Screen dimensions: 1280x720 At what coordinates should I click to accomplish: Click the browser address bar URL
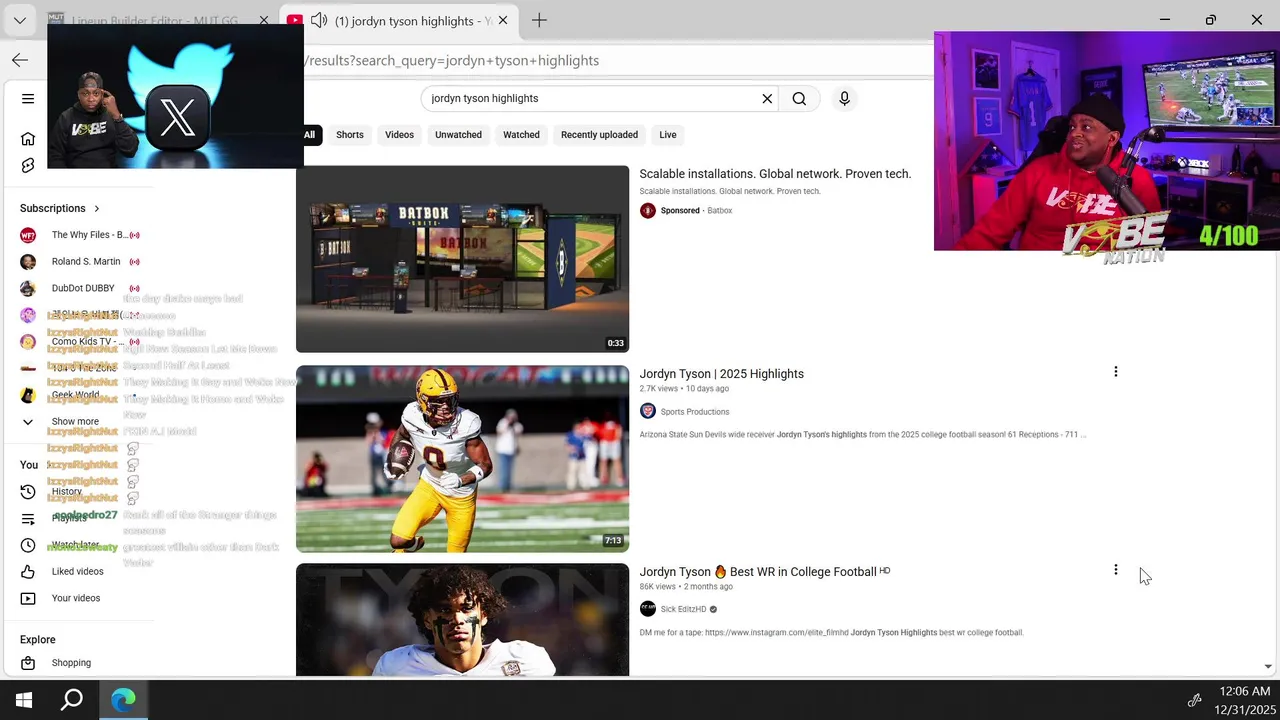[x=452, y=61]
